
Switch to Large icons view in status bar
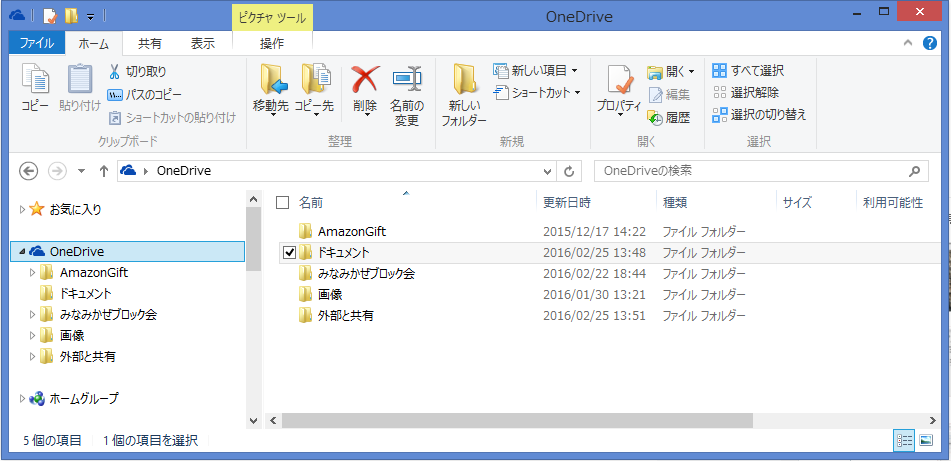coord(926,440)
